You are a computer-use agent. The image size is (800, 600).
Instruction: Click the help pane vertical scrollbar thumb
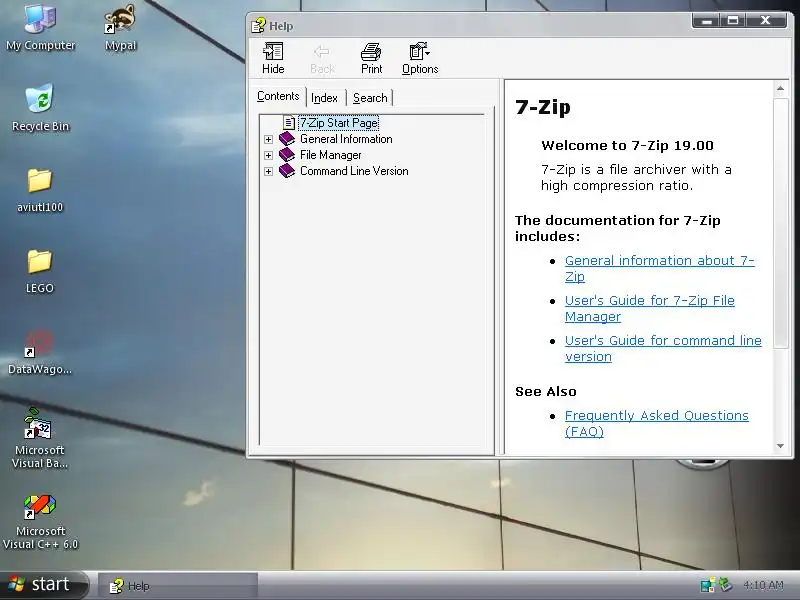tap(780, 223)
